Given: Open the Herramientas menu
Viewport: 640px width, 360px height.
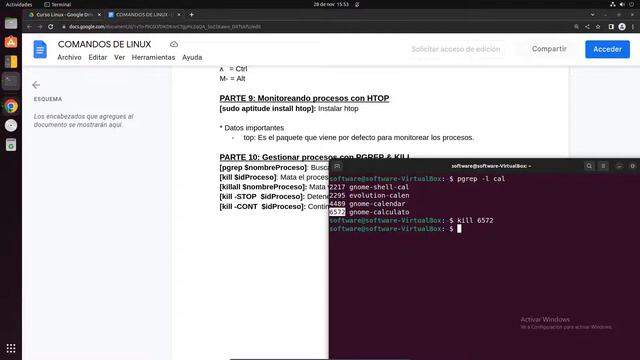Looking at the screenshot, I should (153, 58).
